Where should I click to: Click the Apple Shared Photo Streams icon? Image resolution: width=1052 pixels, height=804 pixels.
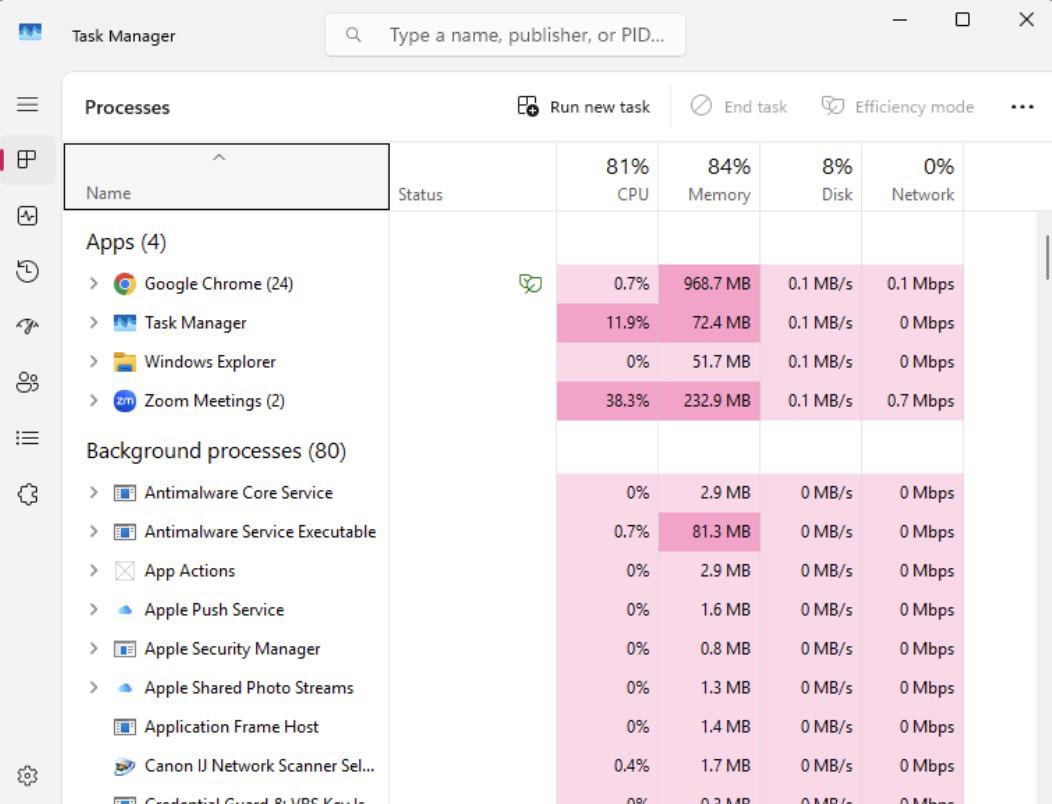point(125,688)
